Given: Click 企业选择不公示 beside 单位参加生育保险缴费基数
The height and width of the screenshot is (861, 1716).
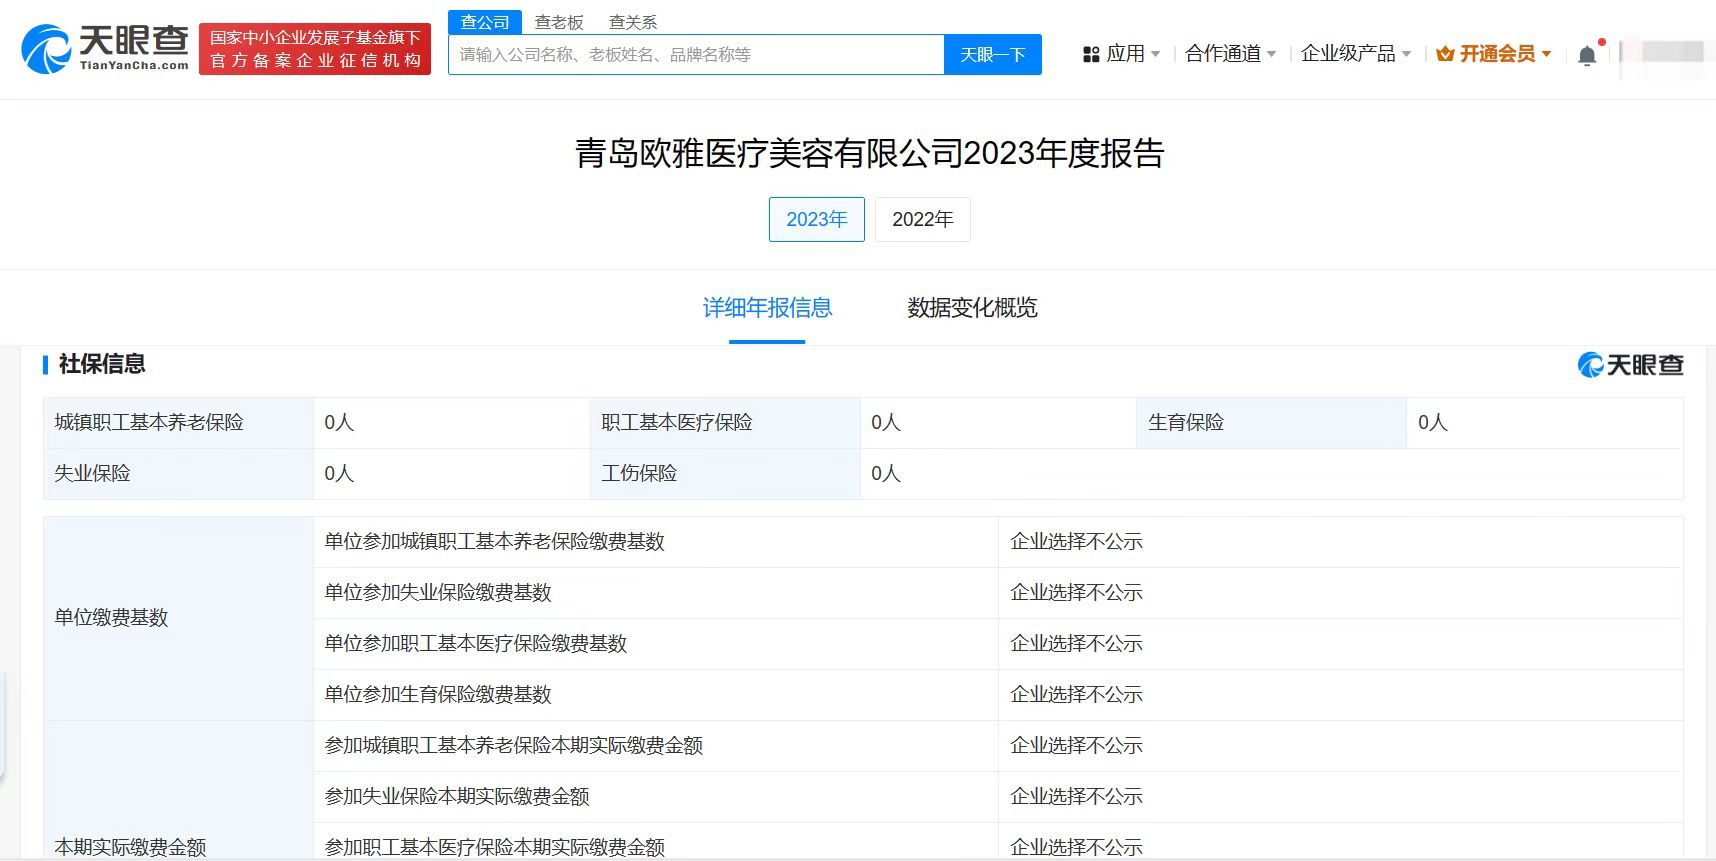Looking at the screenshot, I should point(1076,695).
